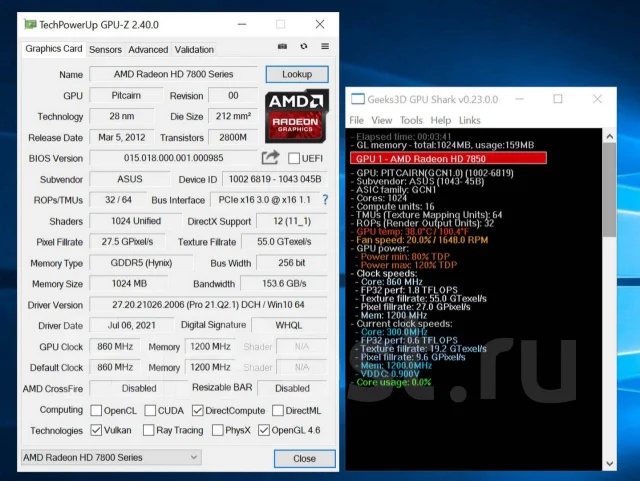The image size is (640, 481).
Task: Click the Release Date Mar 5, 2012 value
Action: click(122, 137)
